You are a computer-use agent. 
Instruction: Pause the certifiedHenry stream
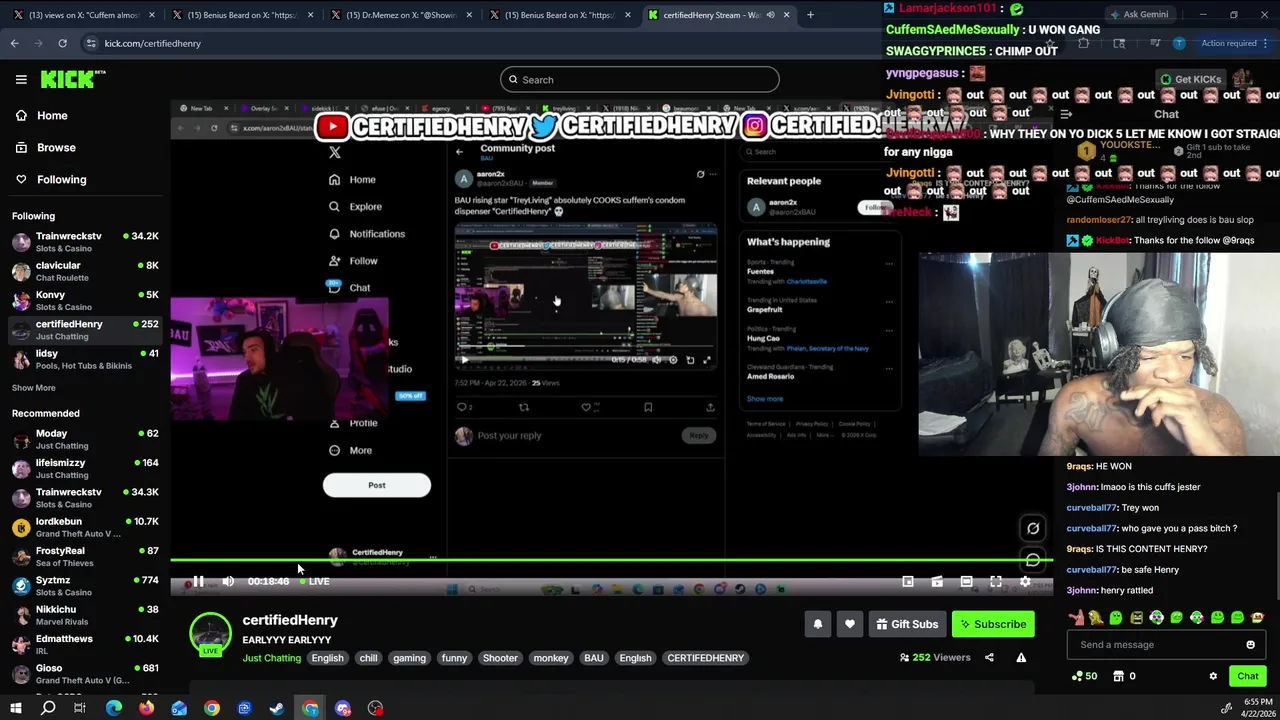198,581
